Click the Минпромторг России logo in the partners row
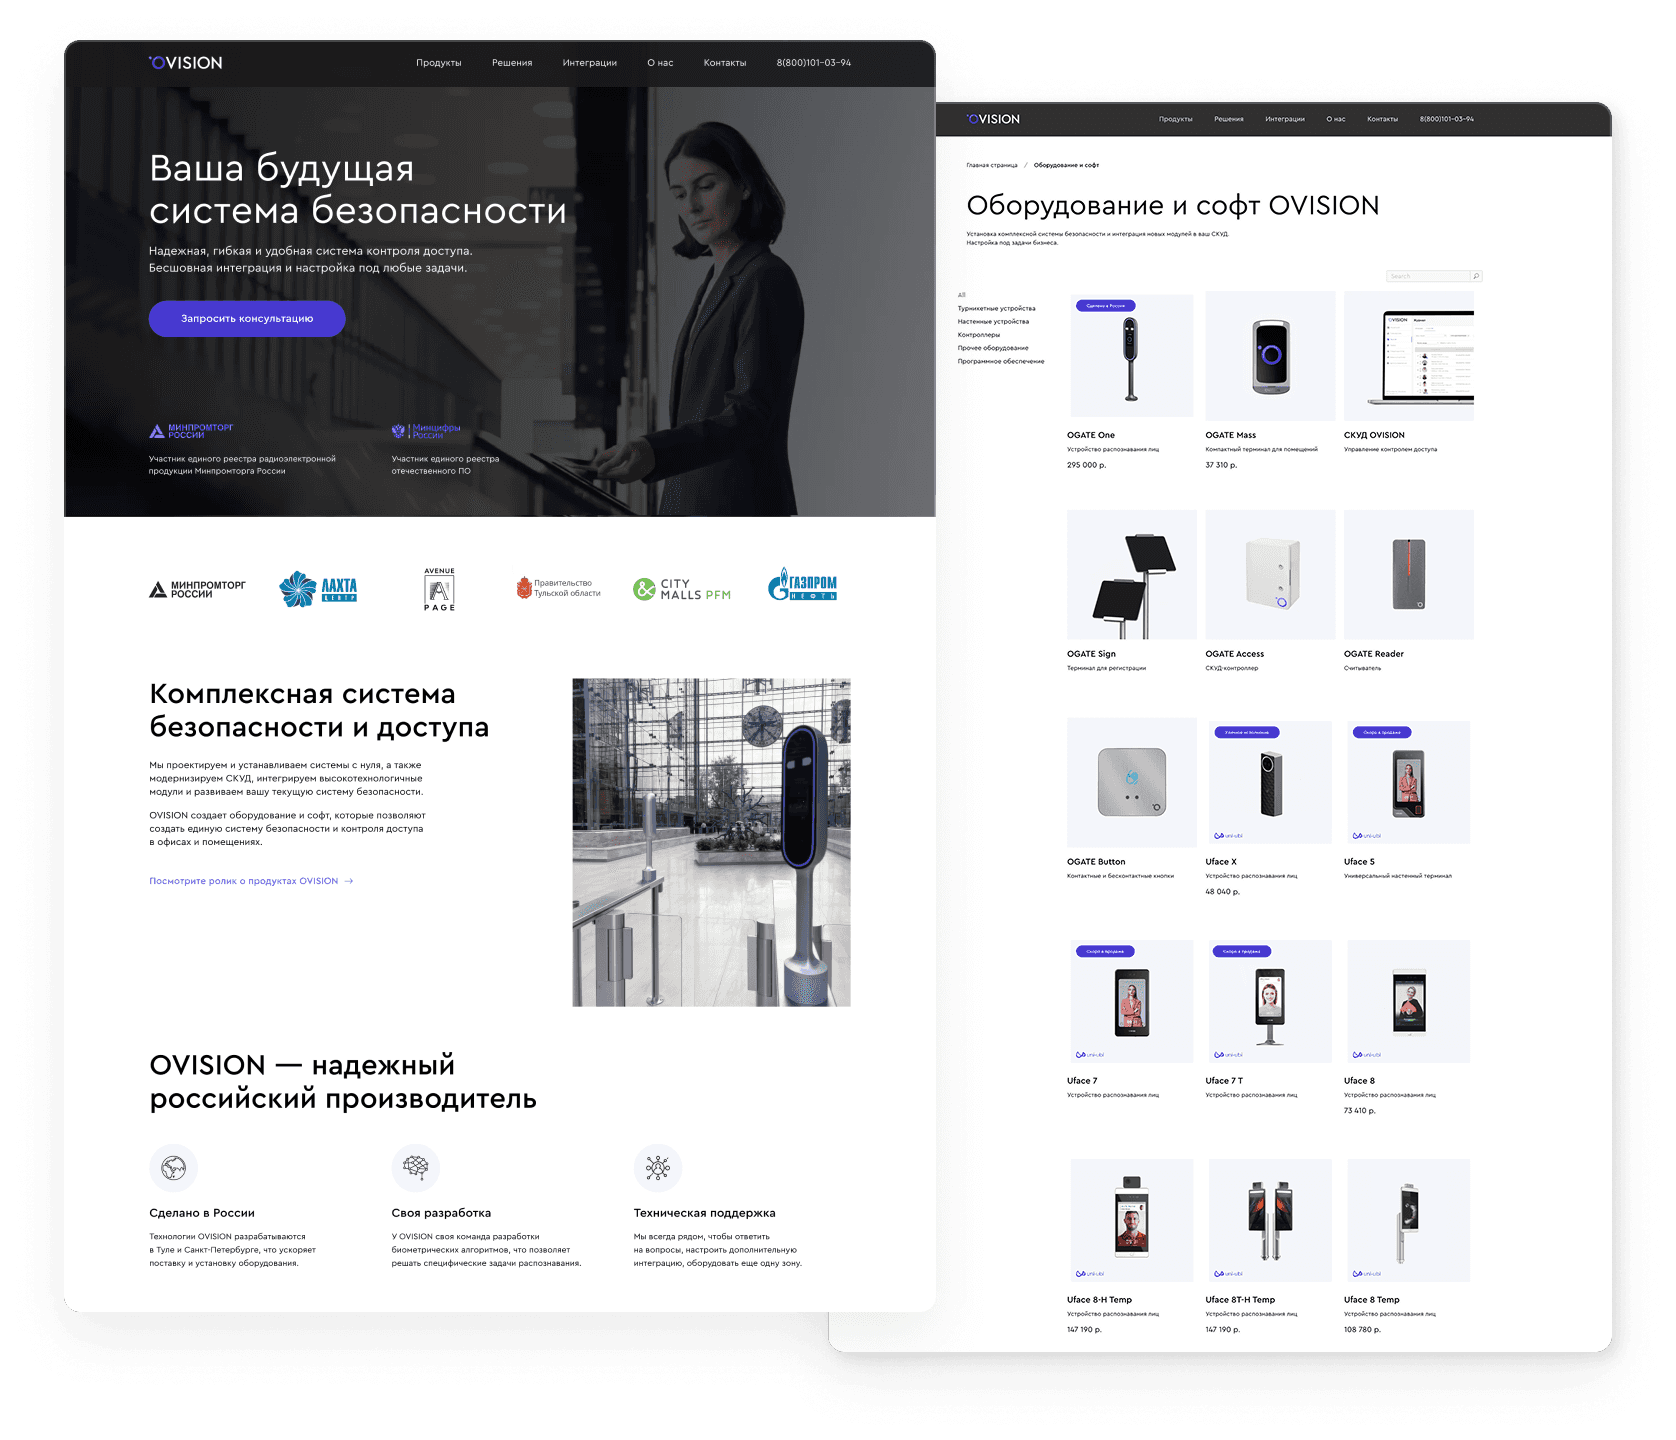Viewport: 1676px width, 1440px height. pos(197,590)
